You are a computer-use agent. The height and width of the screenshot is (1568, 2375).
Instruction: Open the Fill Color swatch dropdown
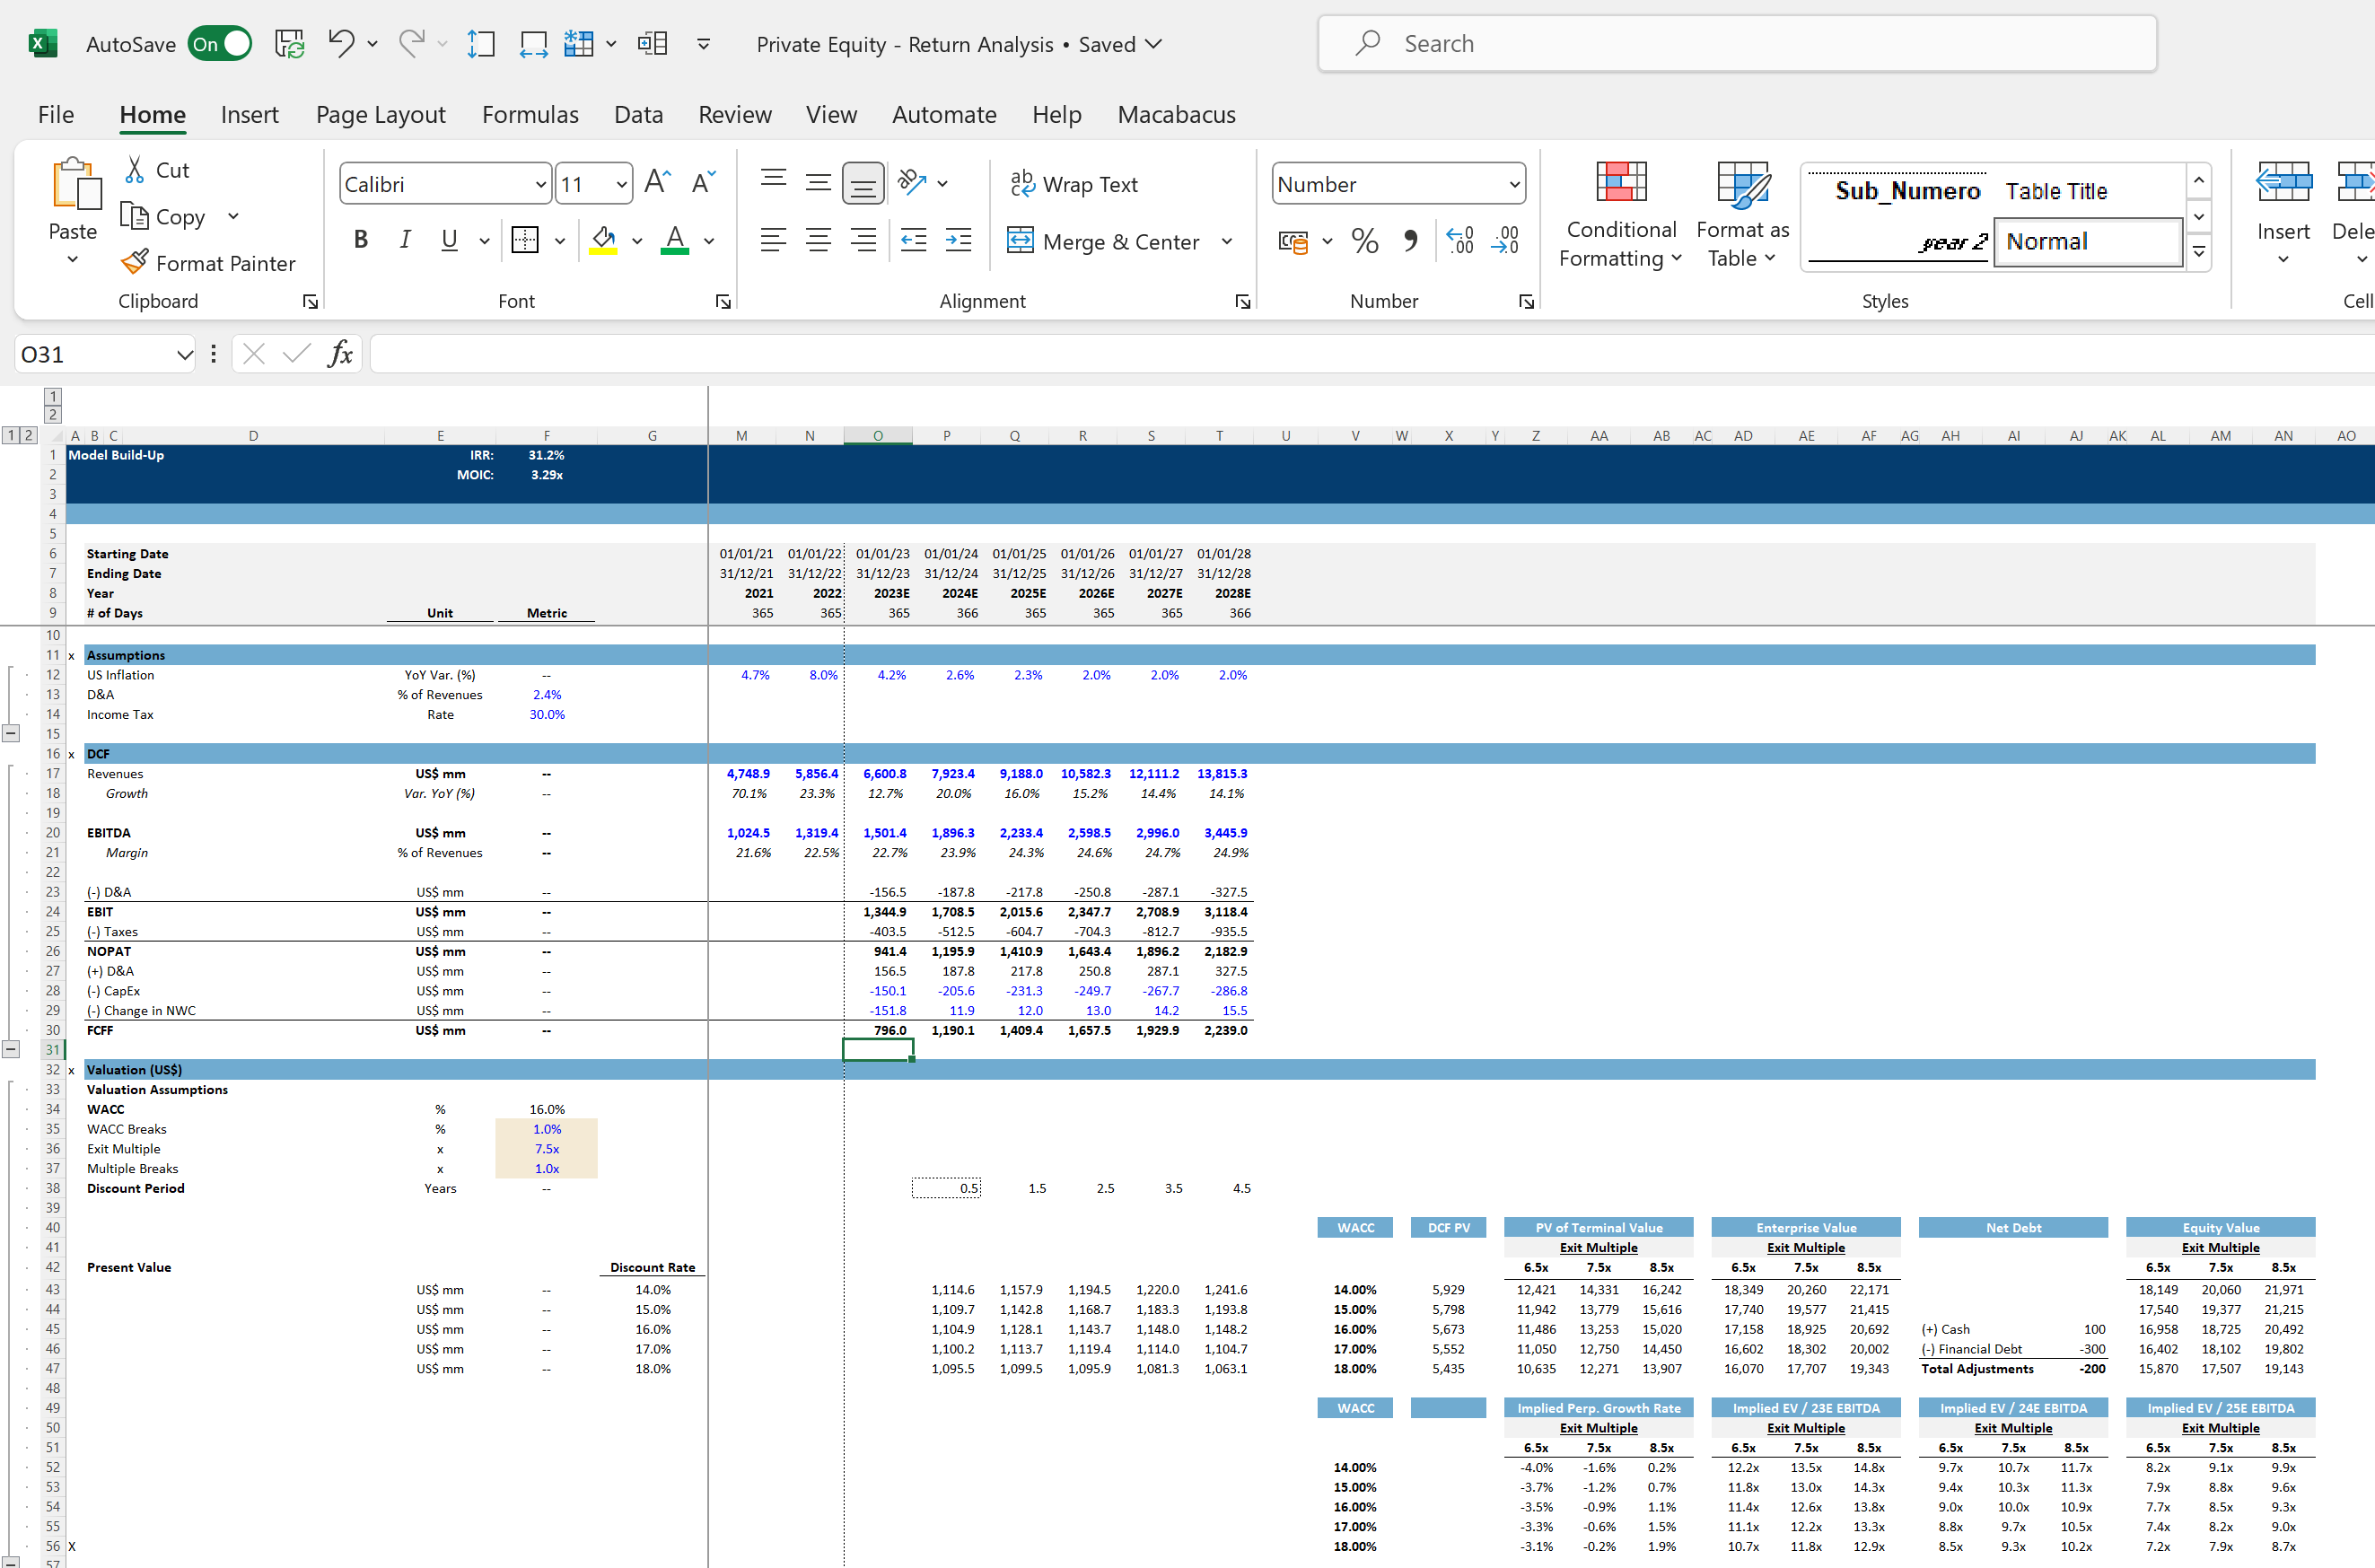click(x=638, y=240)
